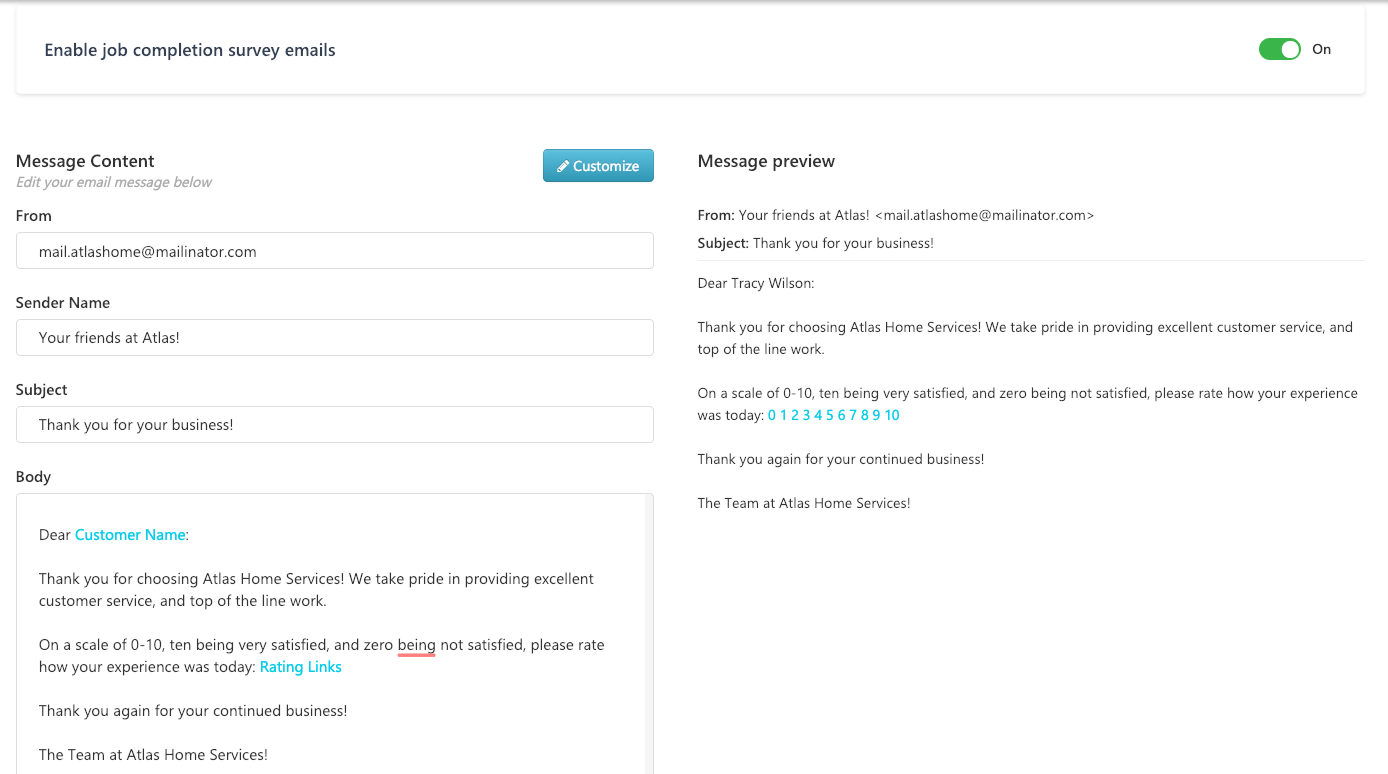The height and width of the screenshot is (774, 1388).
Task: Choose rating 7 preview link
Action: [x=853, y=415]
